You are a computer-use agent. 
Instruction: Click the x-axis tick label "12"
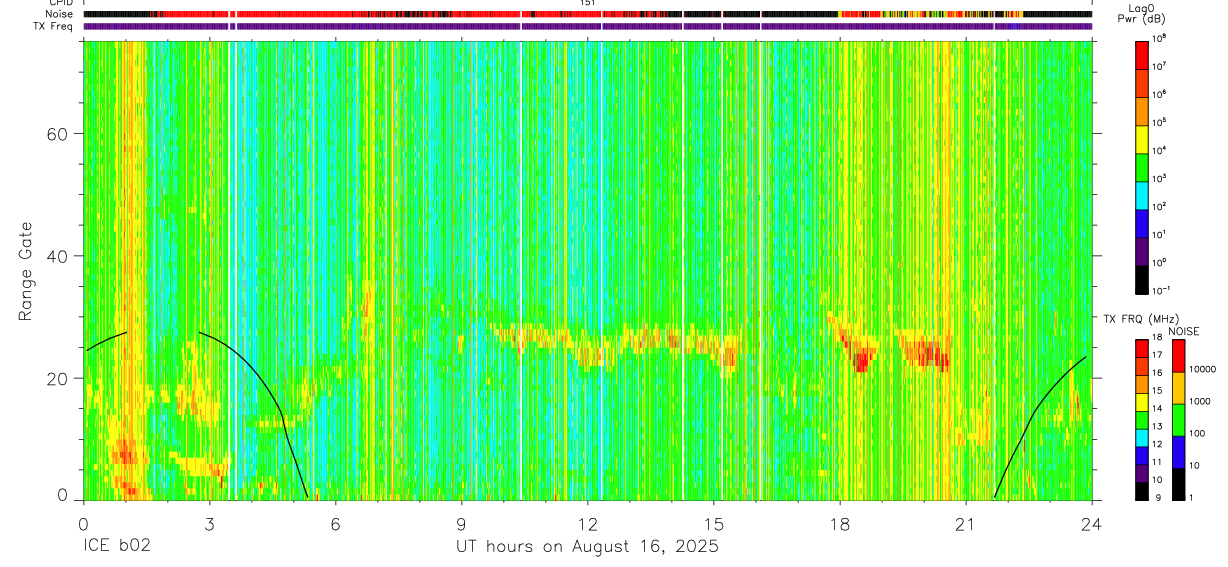pyautogui.click(x=588, y=523)
